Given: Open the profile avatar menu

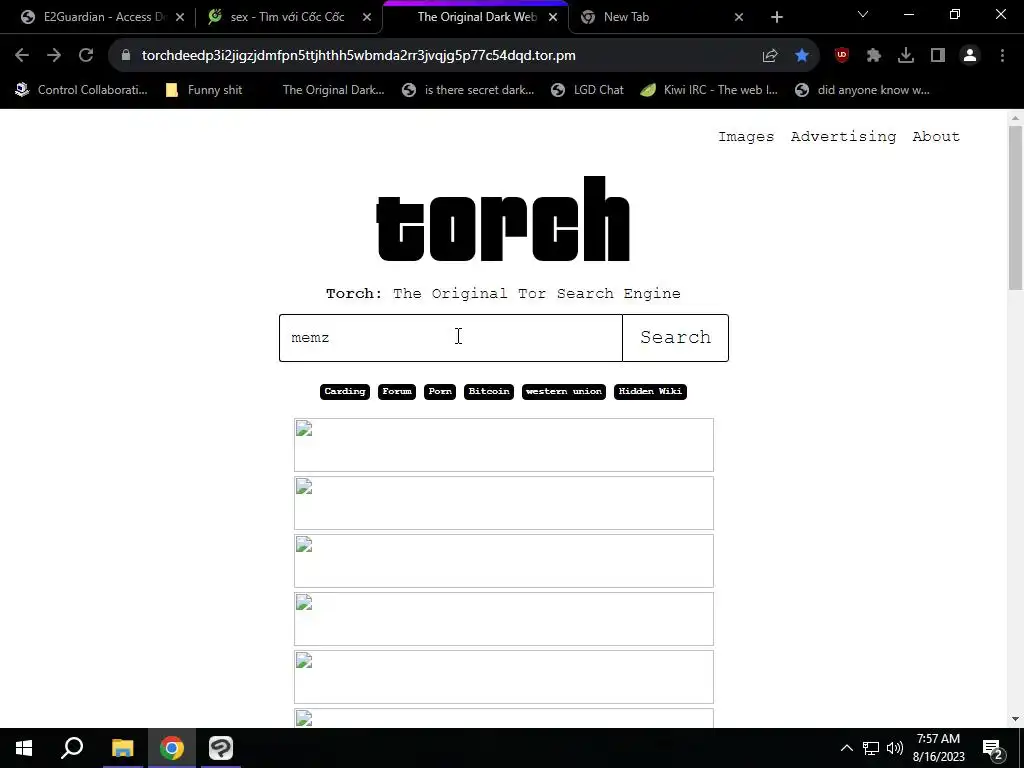Looking at the screenshot, I should click(x=970, y=56).
